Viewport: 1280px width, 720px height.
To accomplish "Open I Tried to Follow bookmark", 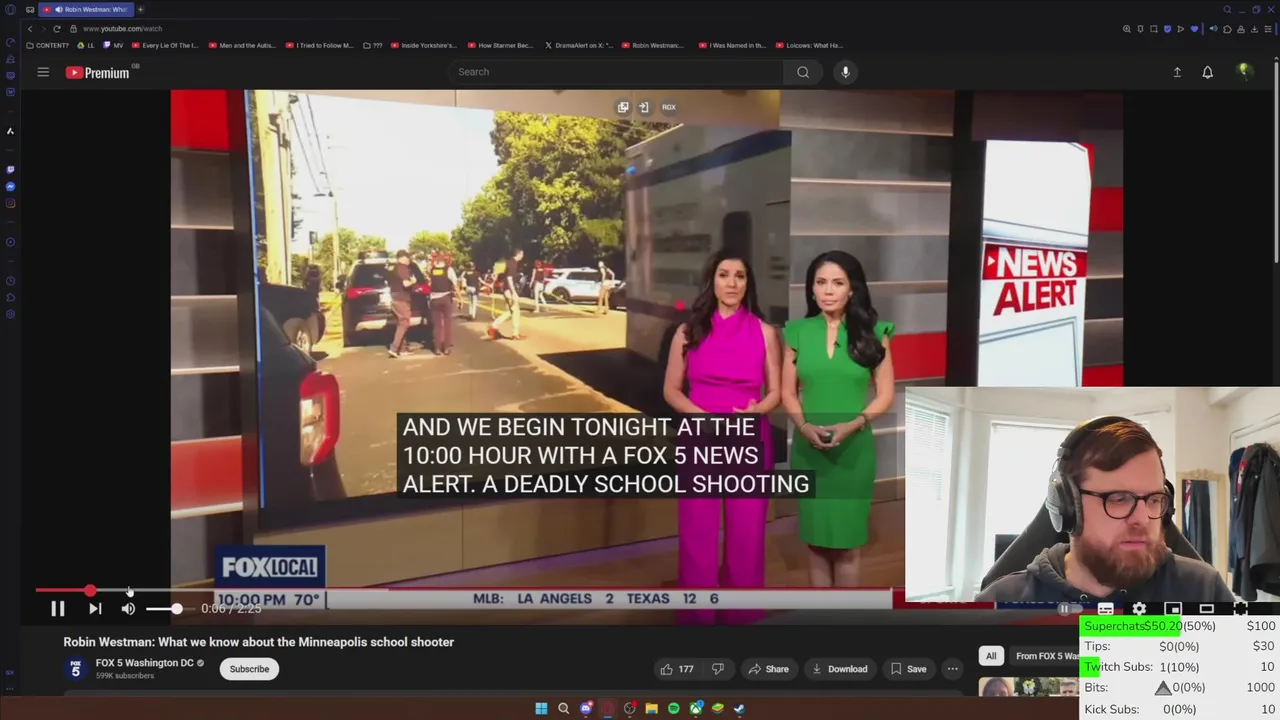I will tap(320, 45).
